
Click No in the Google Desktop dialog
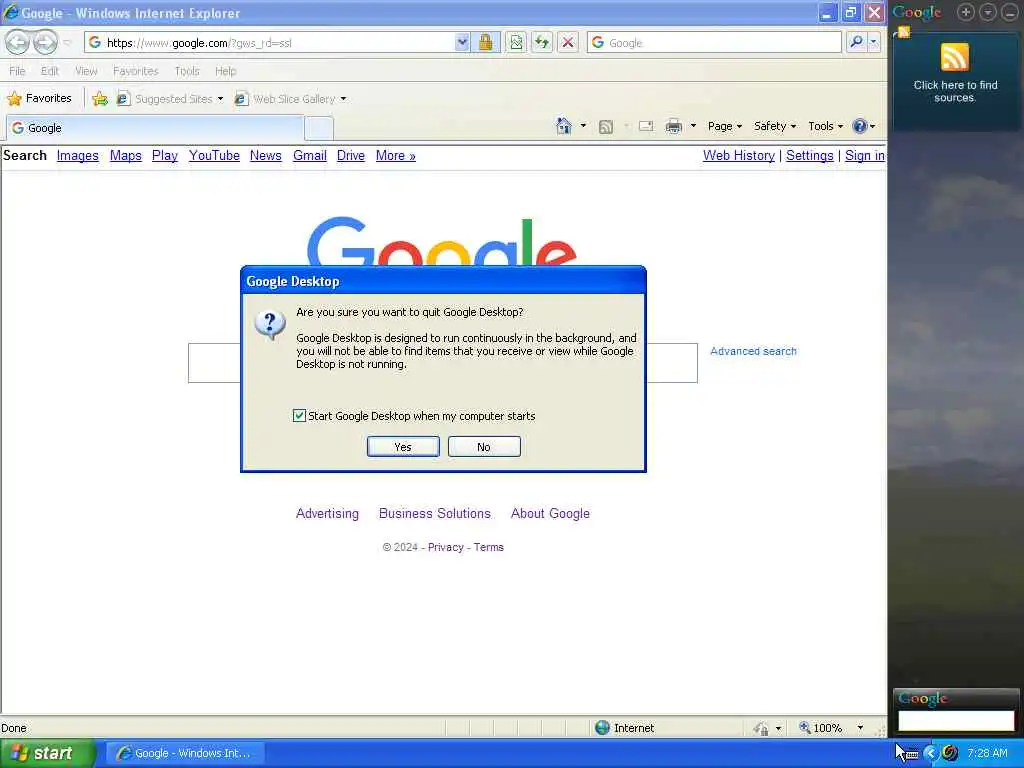(x=484, y=447)
